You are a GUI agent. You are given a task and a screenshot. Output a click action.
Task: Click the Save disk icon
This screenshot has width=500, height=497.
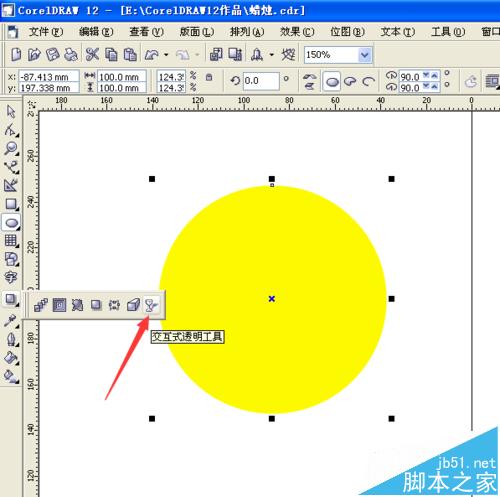pyautogui.click(x=53, y=54)
